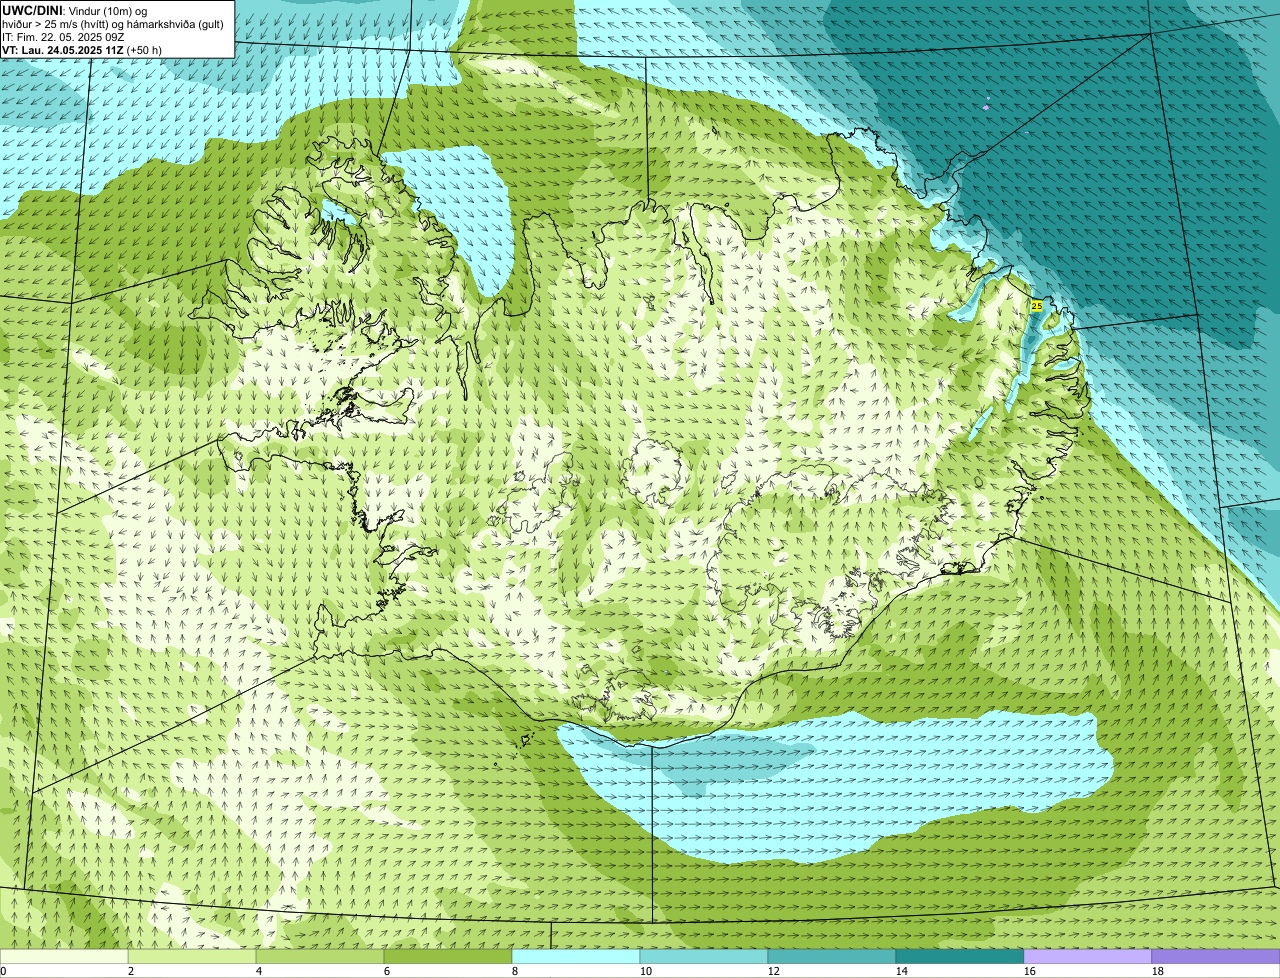
Task: Click the pale yellow 0–2 m/s legend swatch
Action: click(x=64, y=956)
